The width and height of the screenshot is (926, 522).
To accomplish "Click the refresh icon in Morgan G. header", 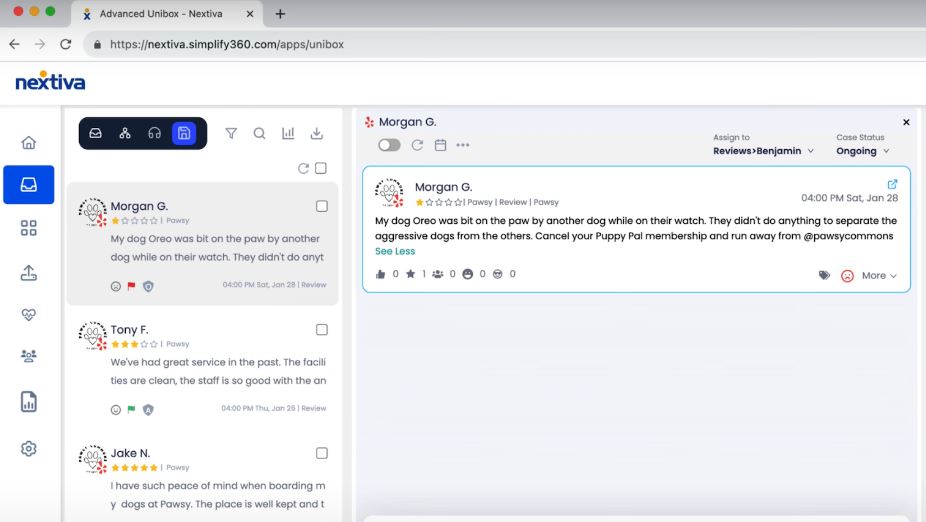I will [x=417, y=145].
